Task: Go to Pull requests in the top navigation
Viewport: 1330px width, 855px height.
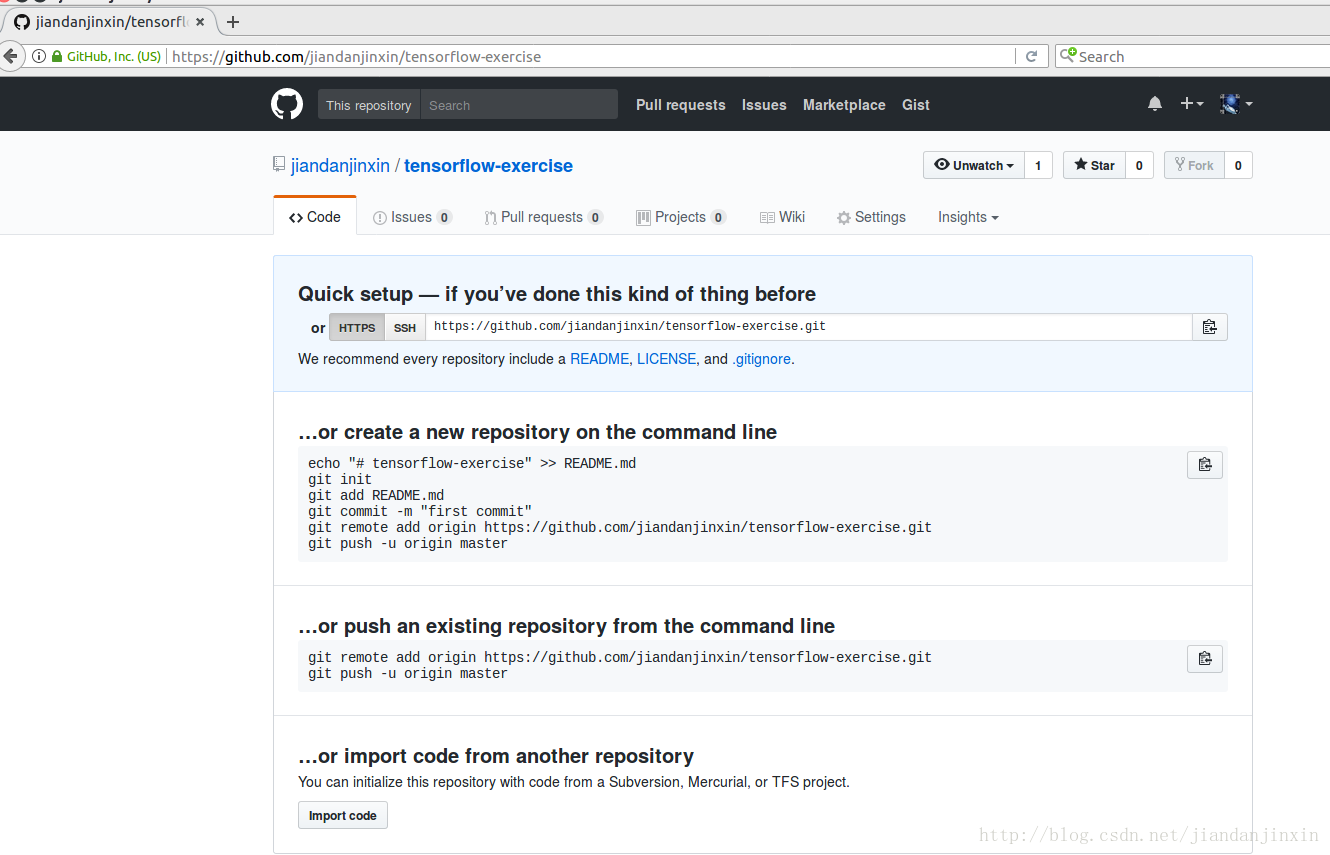Action: [x=681, y=104]
